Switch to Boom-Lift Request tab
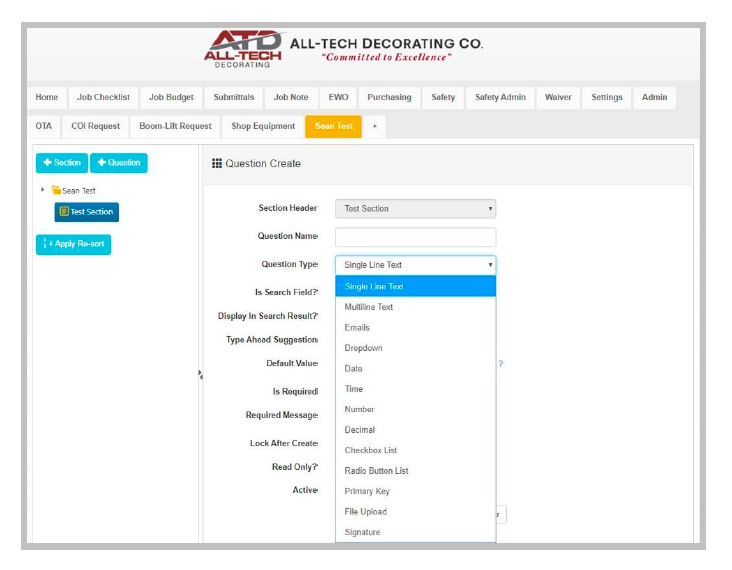Screen dimensions: 732x570 [x=175, y=126]
